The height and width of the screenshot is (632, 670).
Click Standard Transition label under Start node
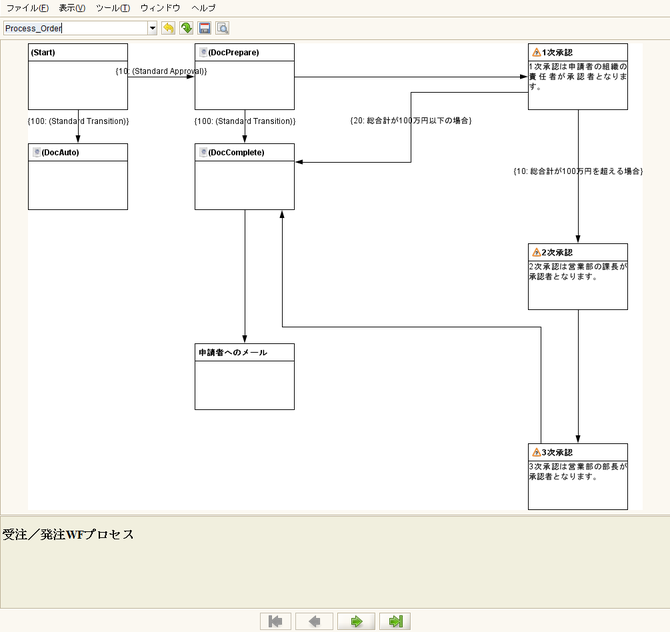coord(78,121)
